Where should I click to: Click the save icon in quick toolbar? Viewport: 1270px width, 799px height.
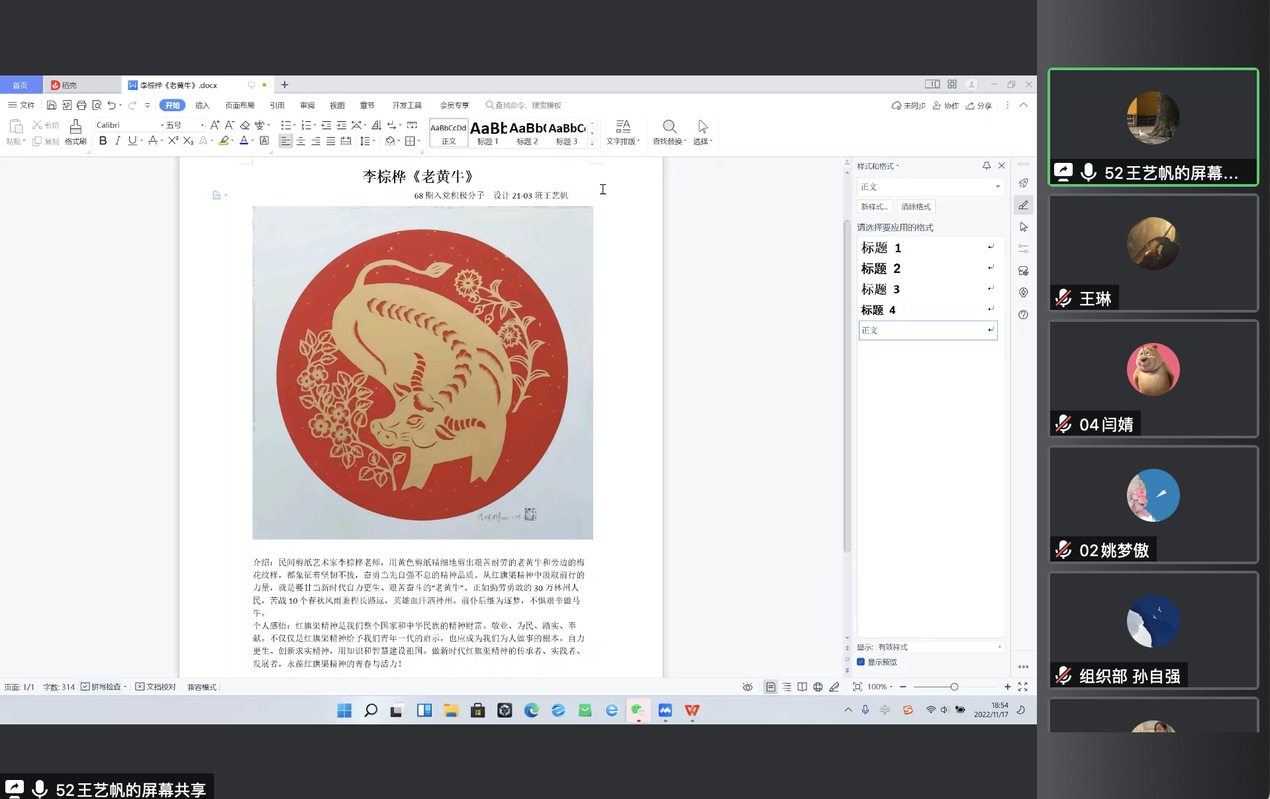(x=51, y=105)
